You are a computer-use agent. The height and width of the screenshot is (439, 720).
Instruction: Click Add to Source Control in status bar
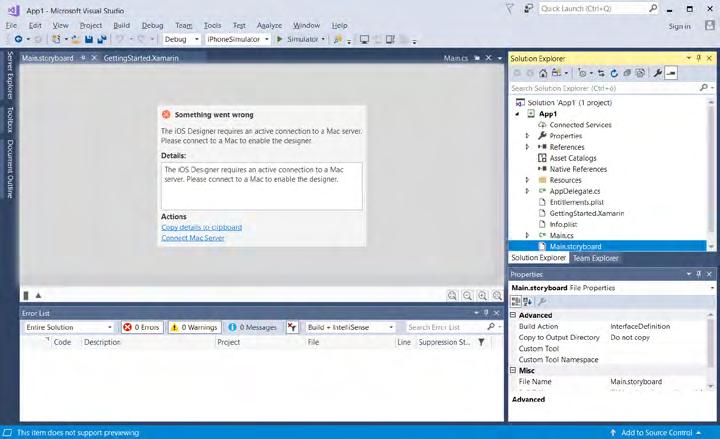(656, 433)
